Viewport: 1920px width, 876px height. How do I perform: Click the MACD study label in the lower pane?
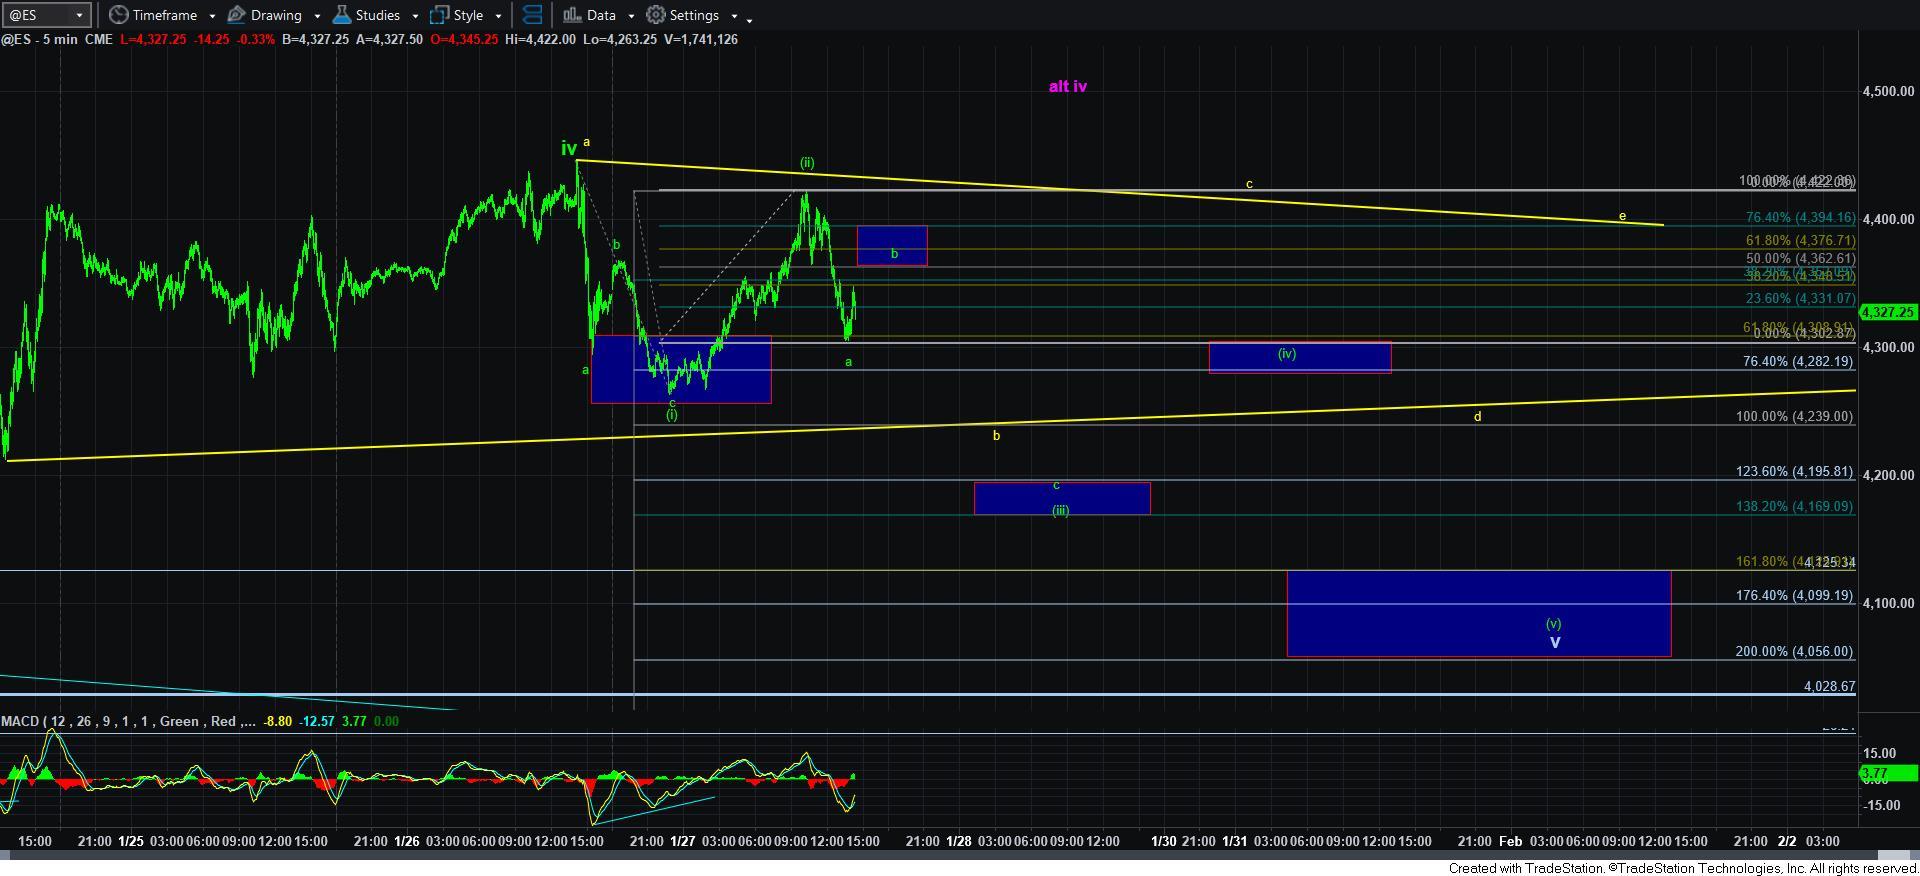(127, 721)
